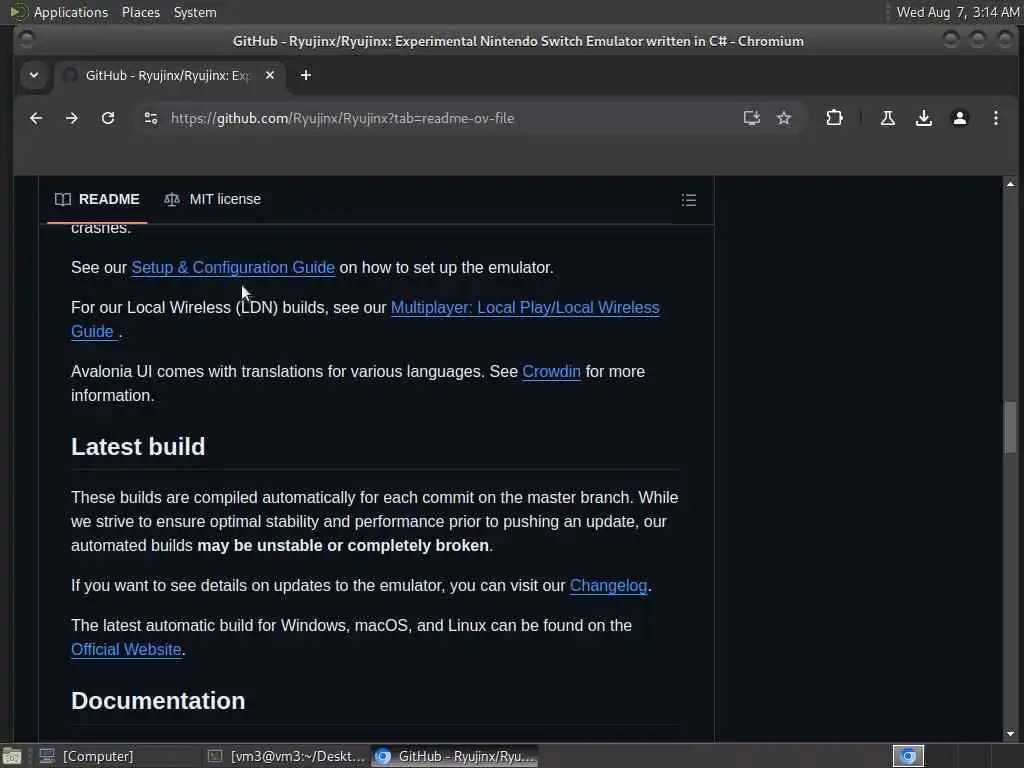Switch to the README tab
This screenshot has height=768, width=1024.
pyautogui.click(x=97, y=199)
